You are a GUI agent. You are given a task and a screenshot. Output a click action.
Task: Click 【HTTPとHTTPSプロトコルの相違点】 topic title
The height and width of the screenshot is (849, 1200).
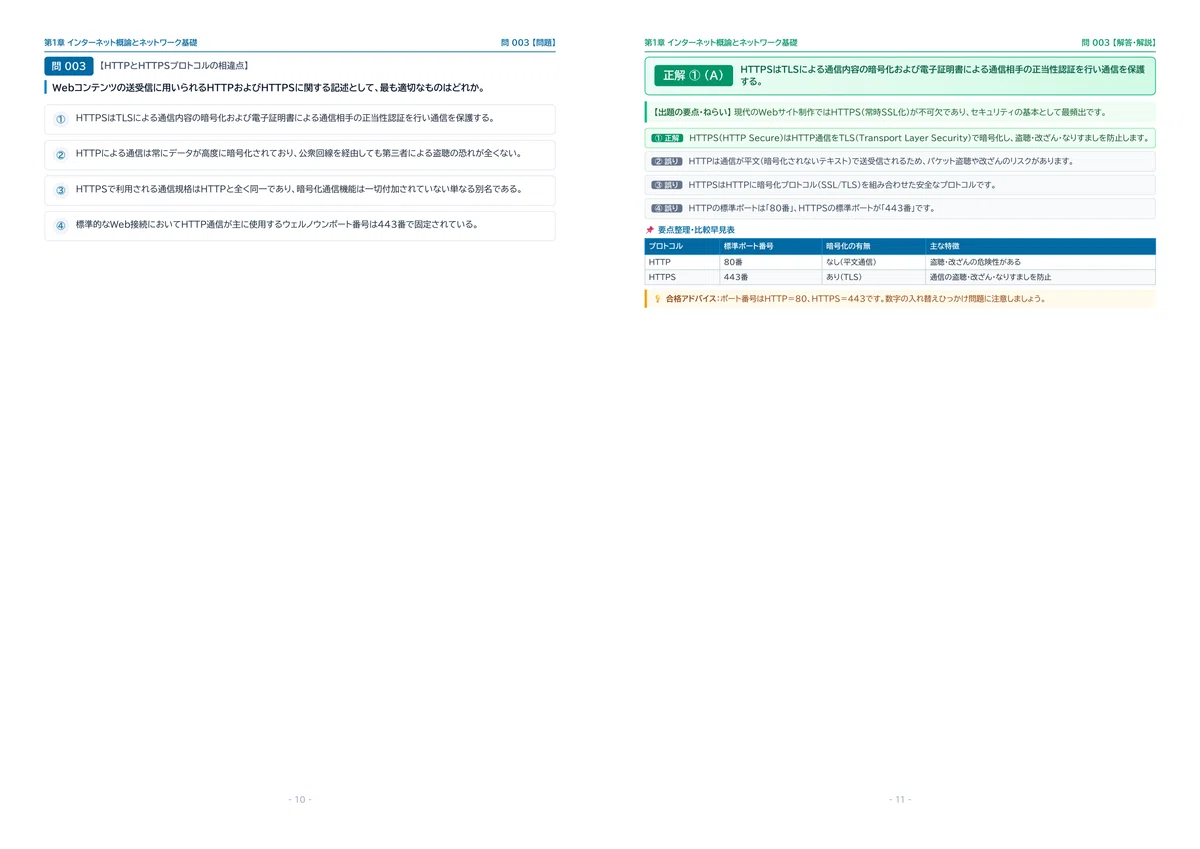coord(174,66)
